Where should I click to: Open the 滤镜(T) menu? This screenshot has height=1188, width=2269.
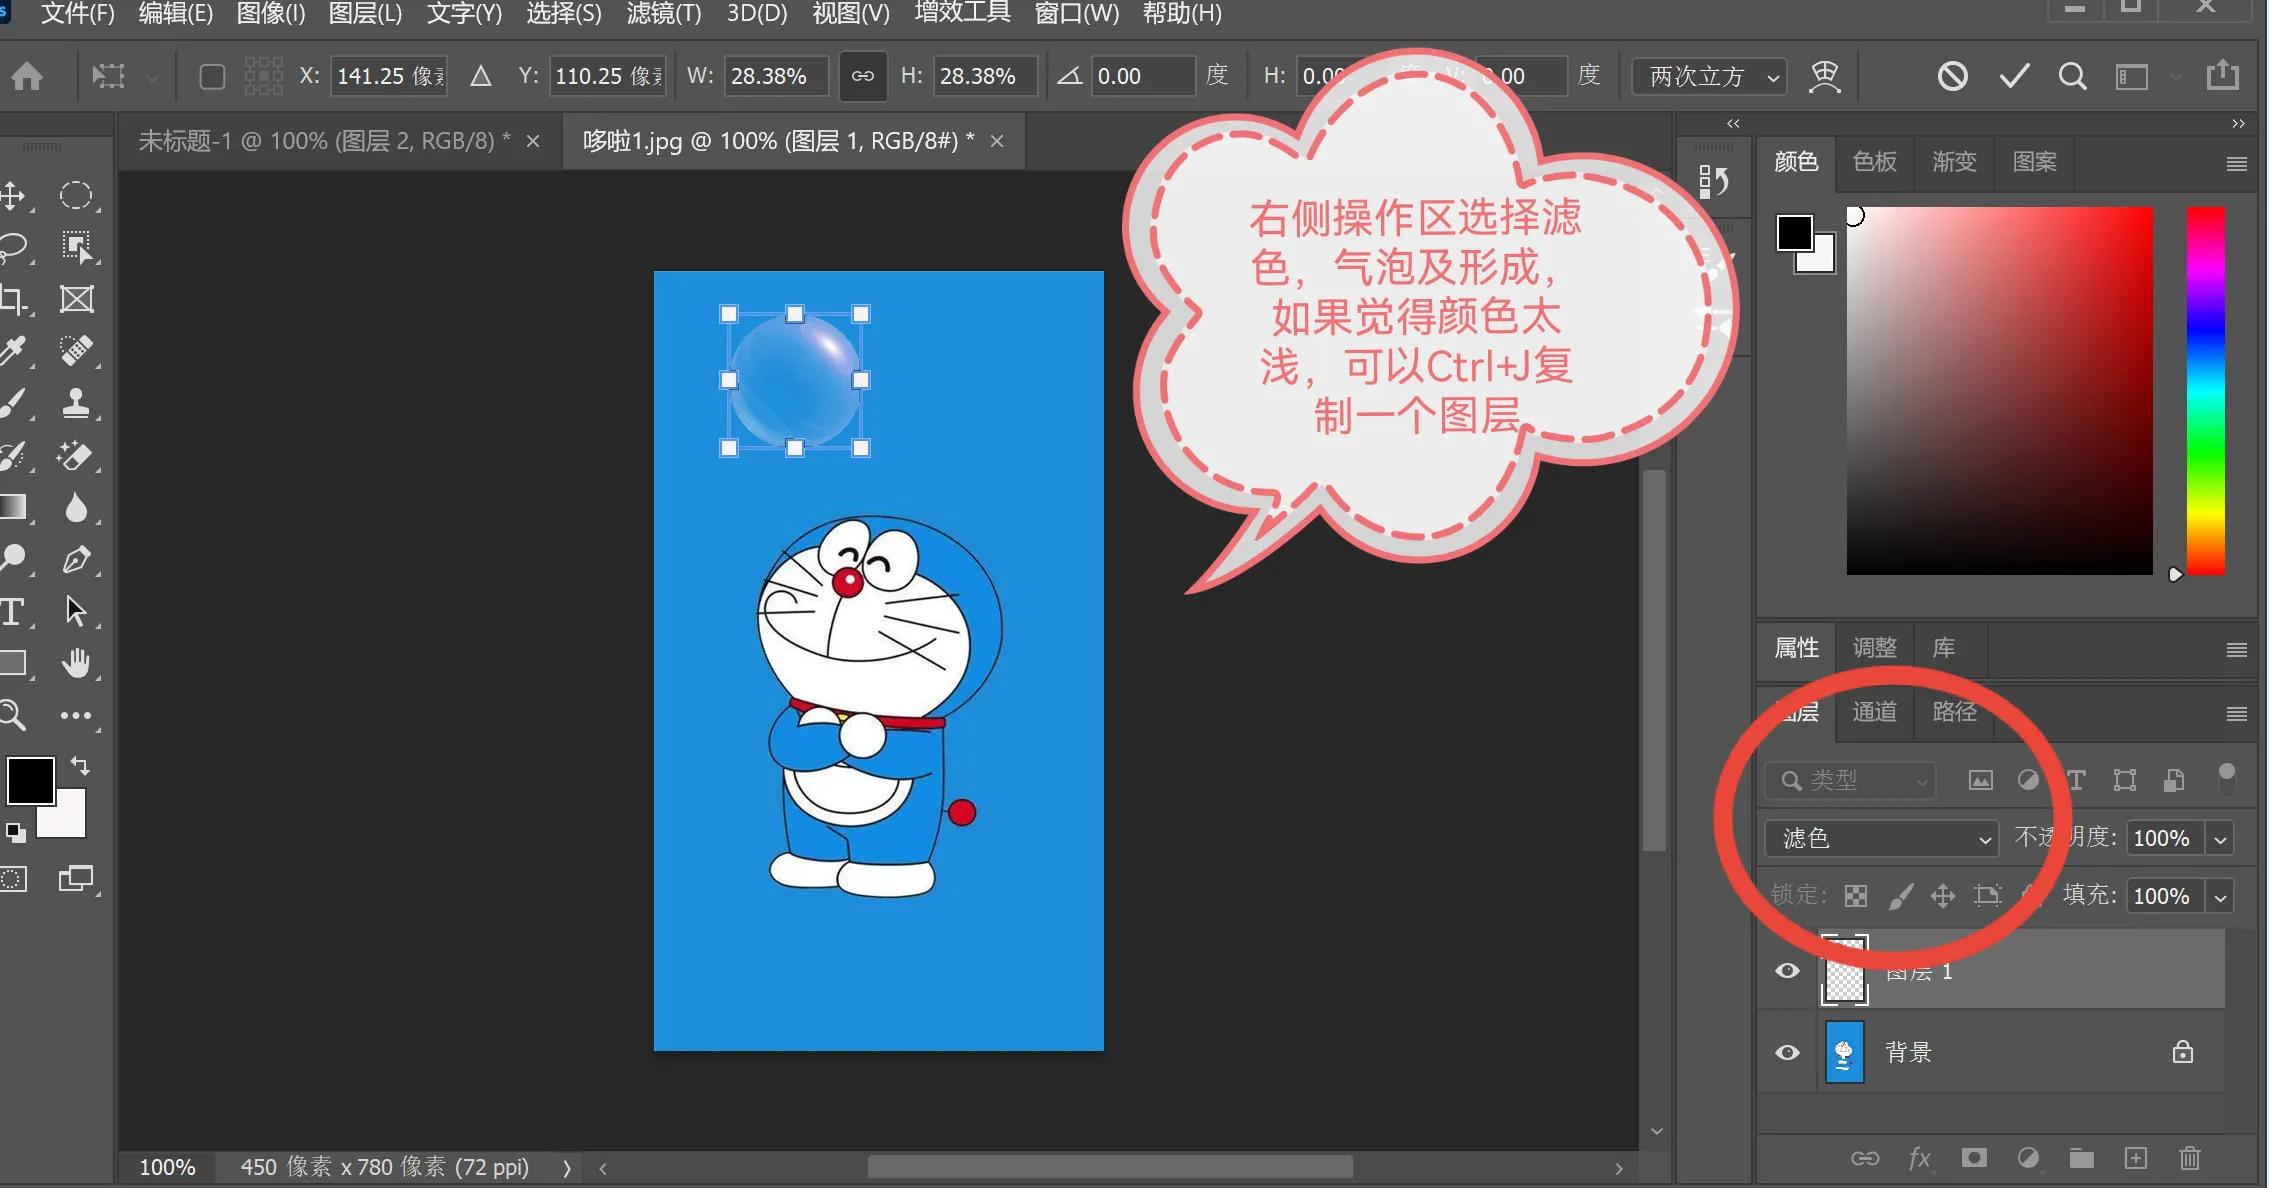(x=663, y=14)
